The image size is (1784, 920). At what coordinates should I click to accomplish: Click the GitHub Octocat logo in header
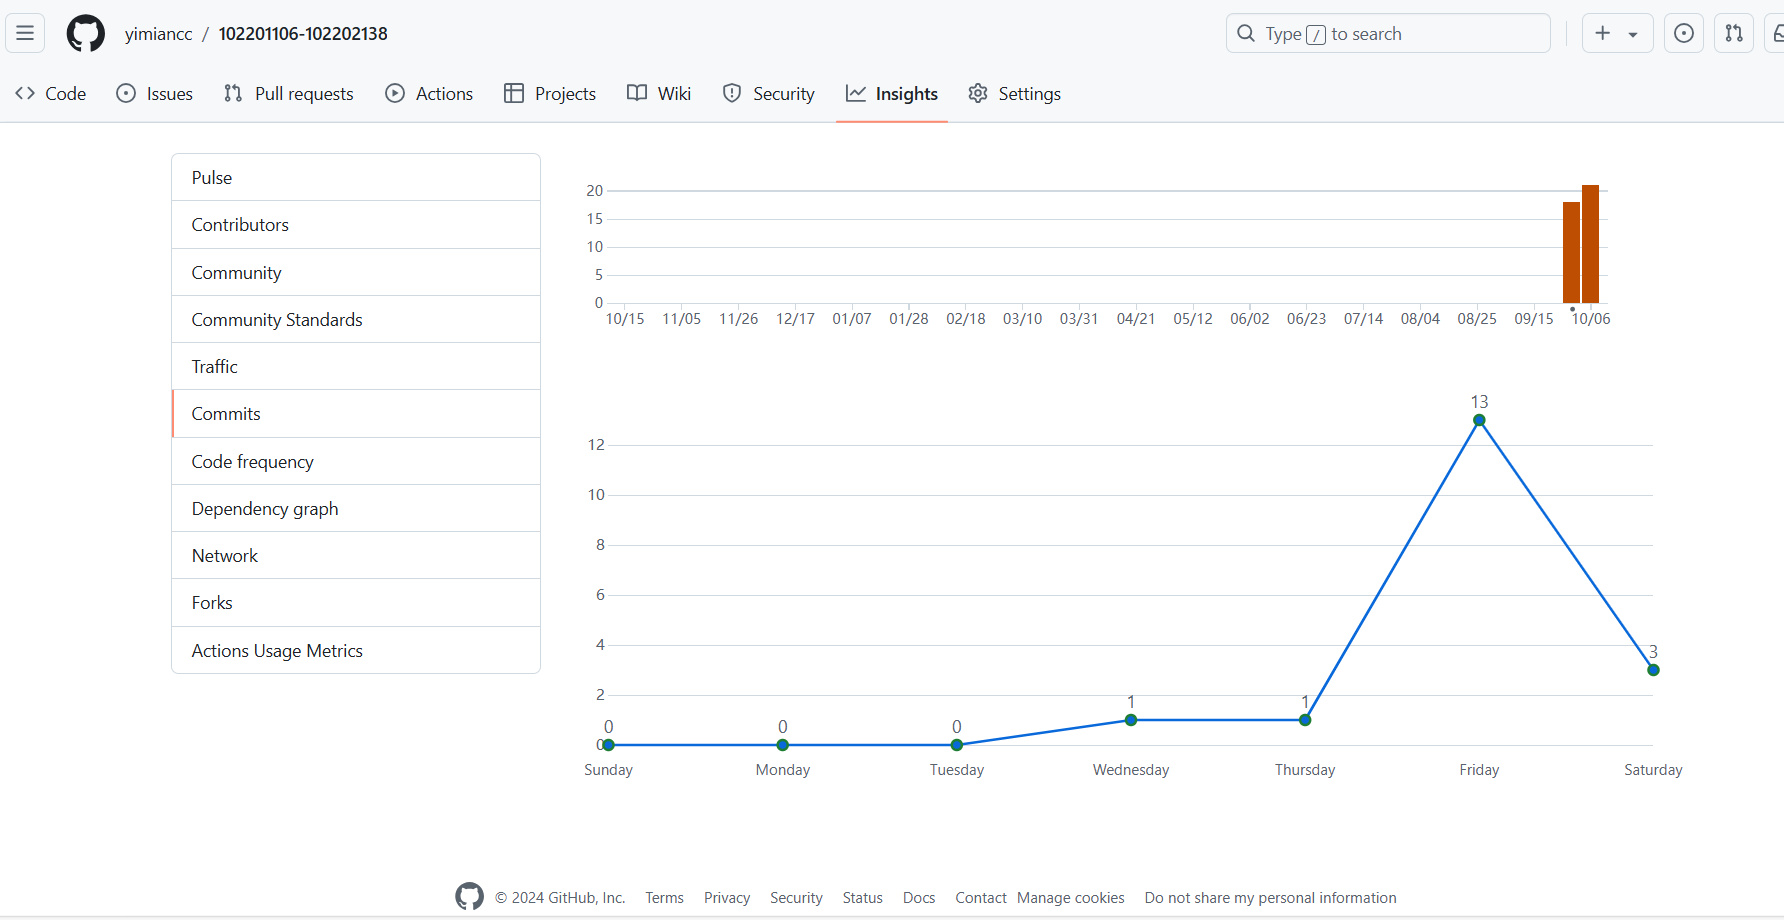[85, 33]
